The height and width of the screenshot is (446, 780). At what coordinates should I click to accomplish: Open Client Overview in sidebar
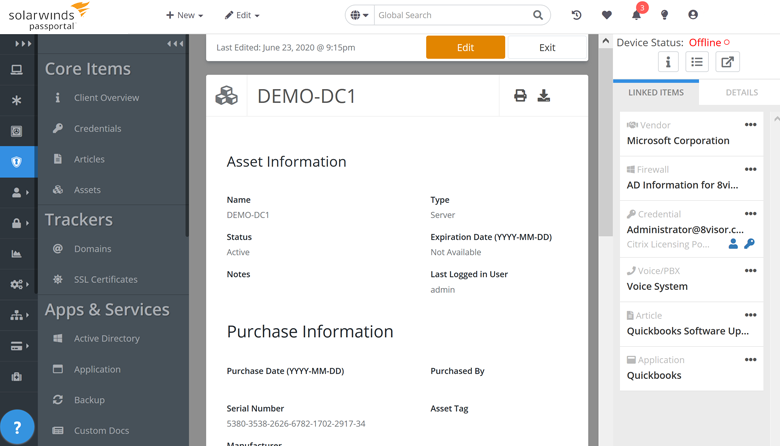pos(106,98)
